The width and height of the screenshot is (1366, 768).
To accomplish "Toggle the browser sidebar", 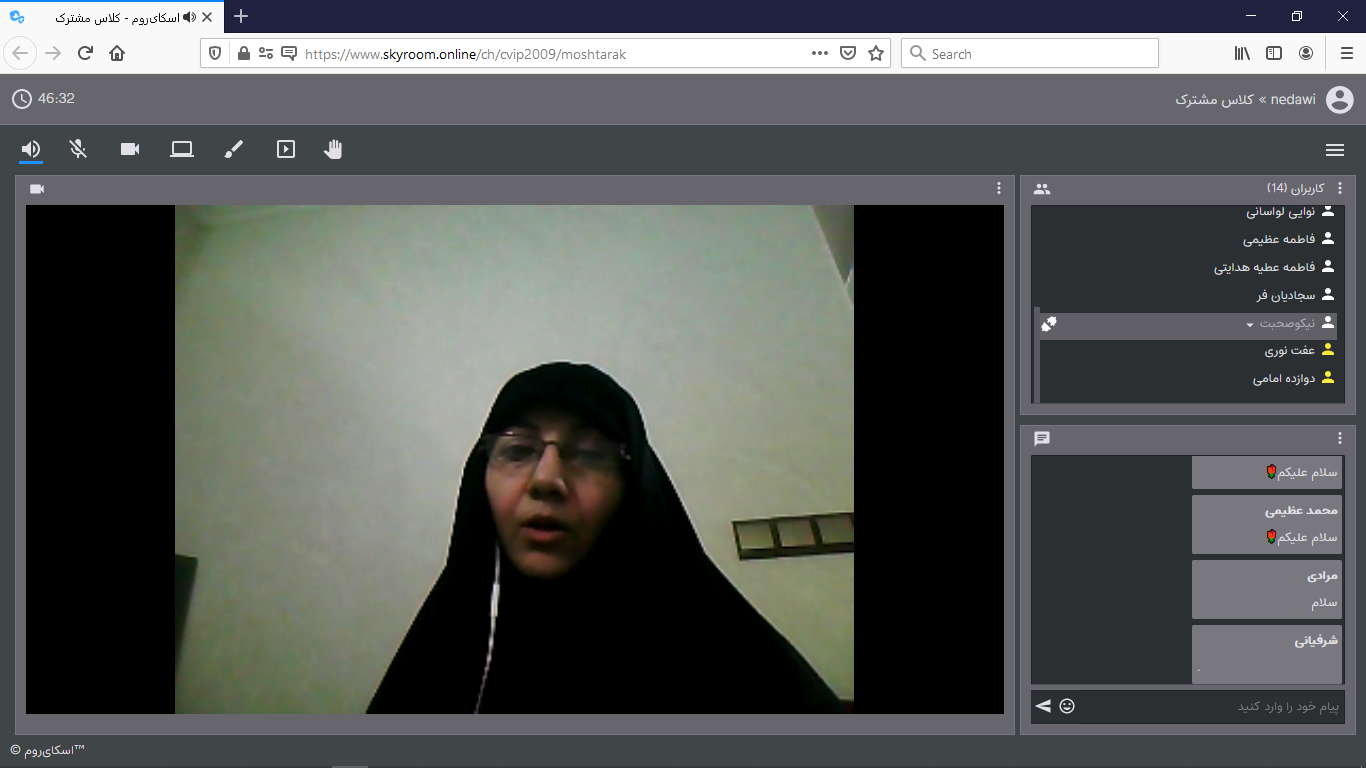I will click(x=1274, y=54).
